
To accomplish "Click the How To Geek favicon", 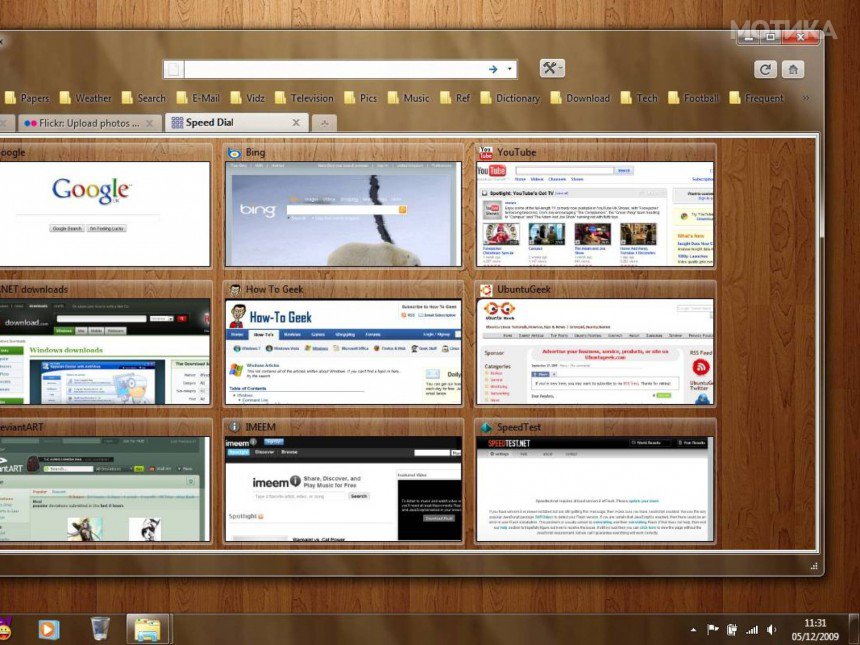I will (235, 289).
